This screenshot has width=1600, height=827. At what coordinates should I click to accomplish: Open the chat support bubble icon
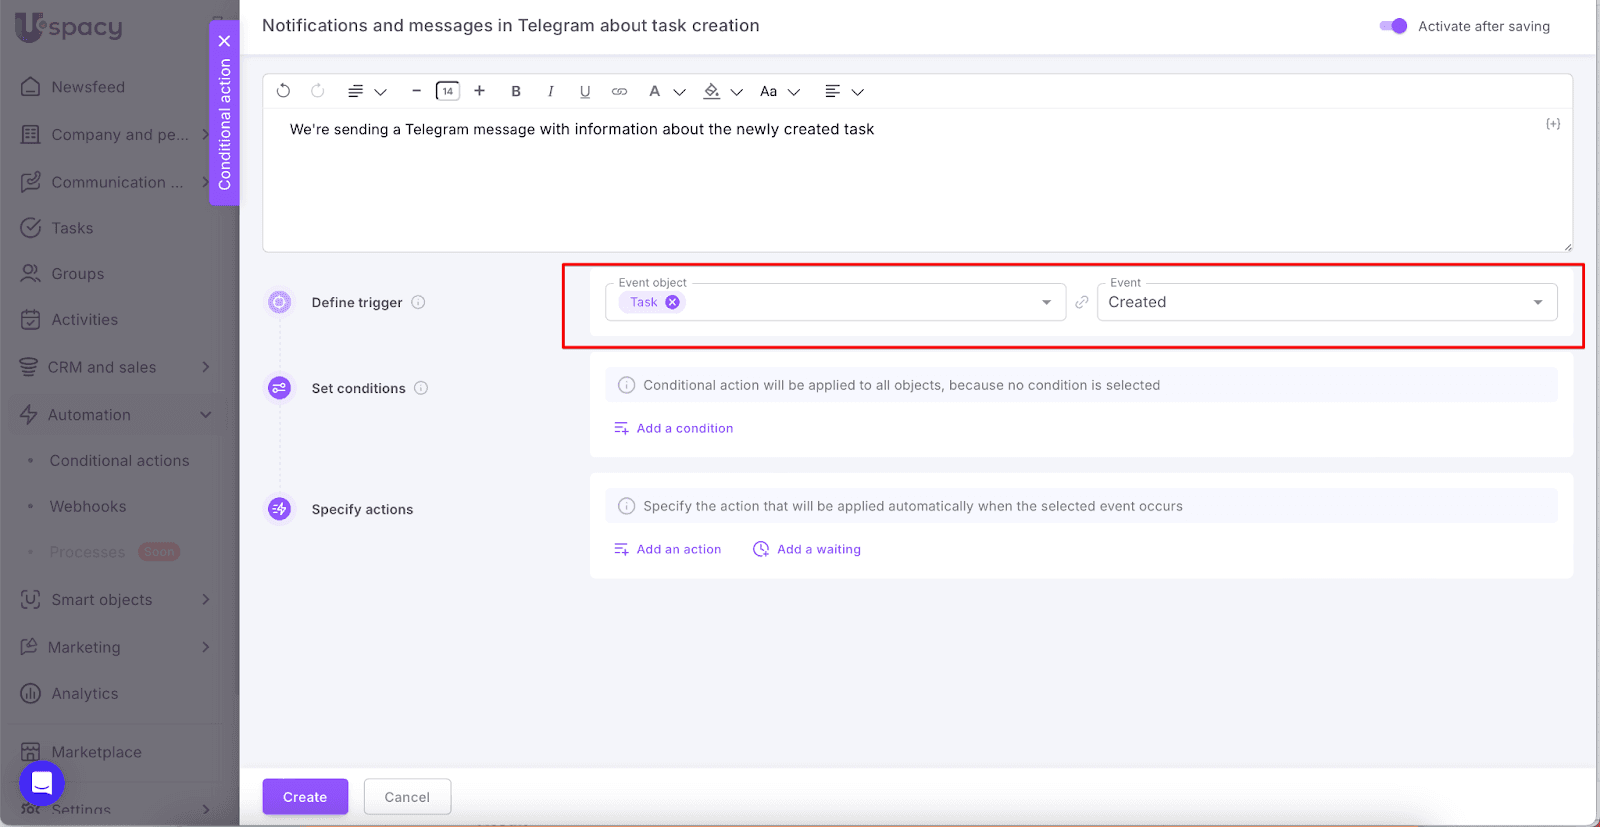(x=42, y=783)
